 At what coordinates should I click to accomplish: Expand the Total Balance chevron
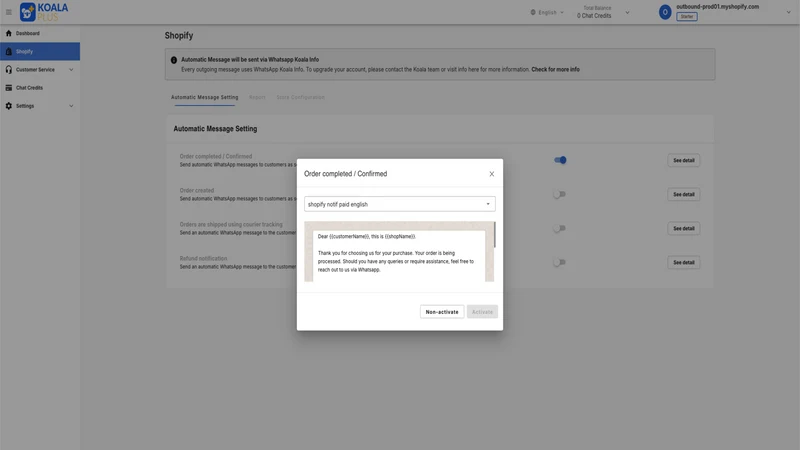[627, 12]
